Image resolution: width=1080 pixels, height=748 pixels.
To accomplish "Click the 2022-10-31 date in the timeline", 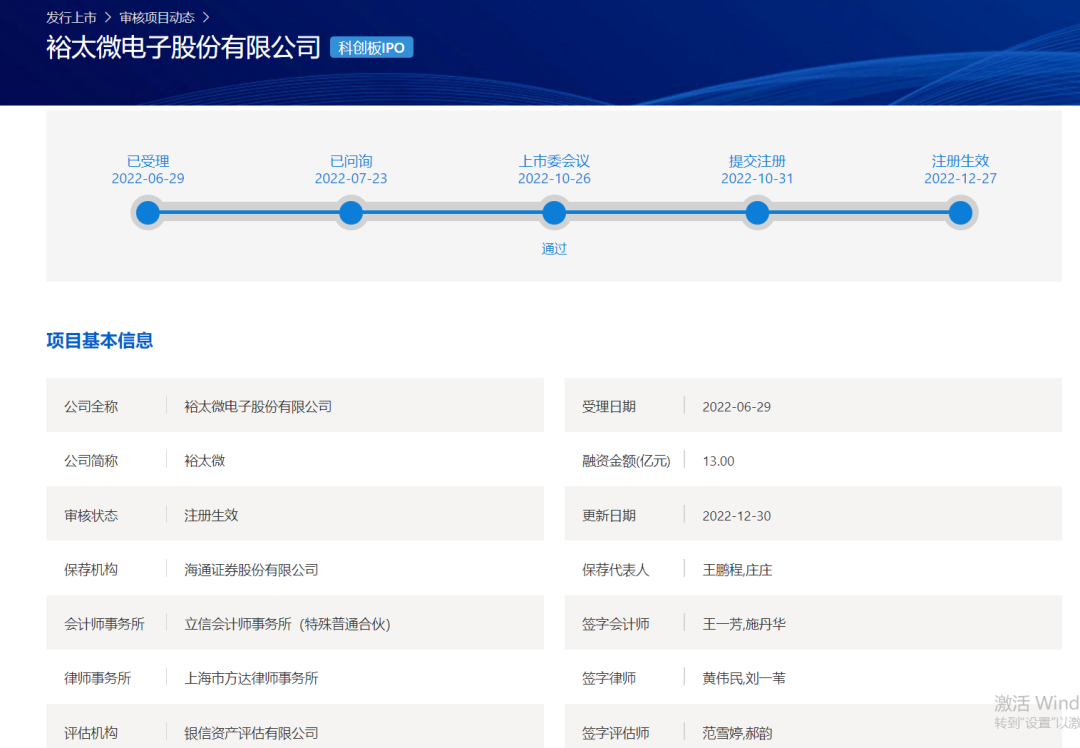I will (x=757, y=179).
